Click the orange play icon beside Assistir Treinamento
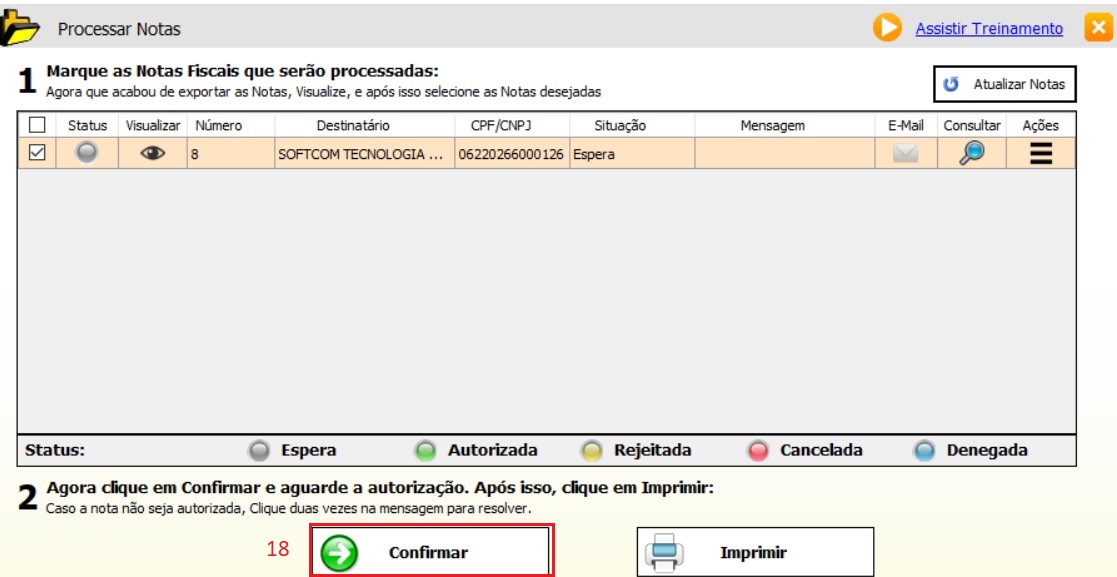Image resolution: width=1117 pixels, height=577 pixels. pos(886,28)
